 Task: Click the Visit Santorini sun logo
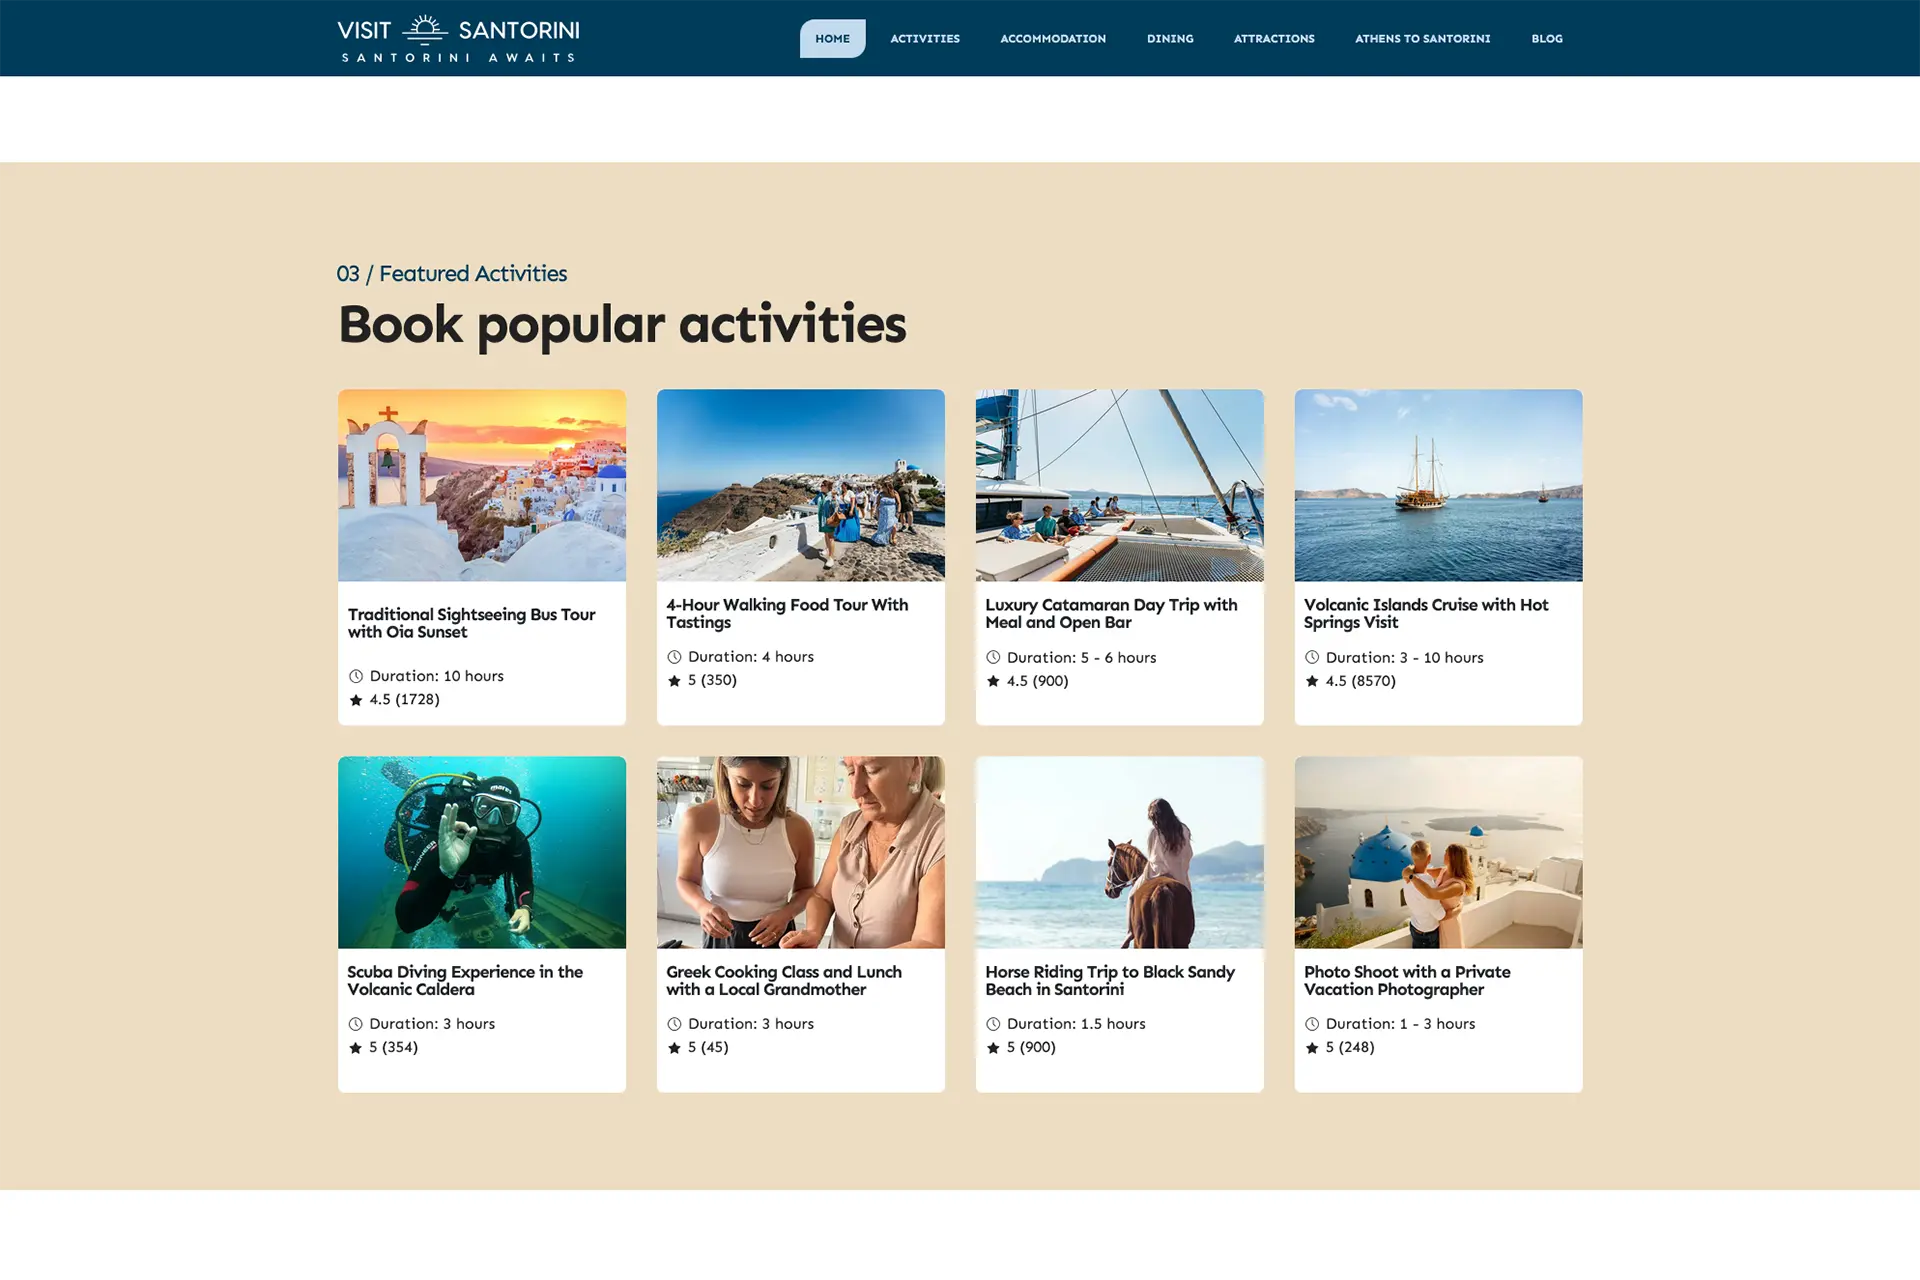[425, 30]
